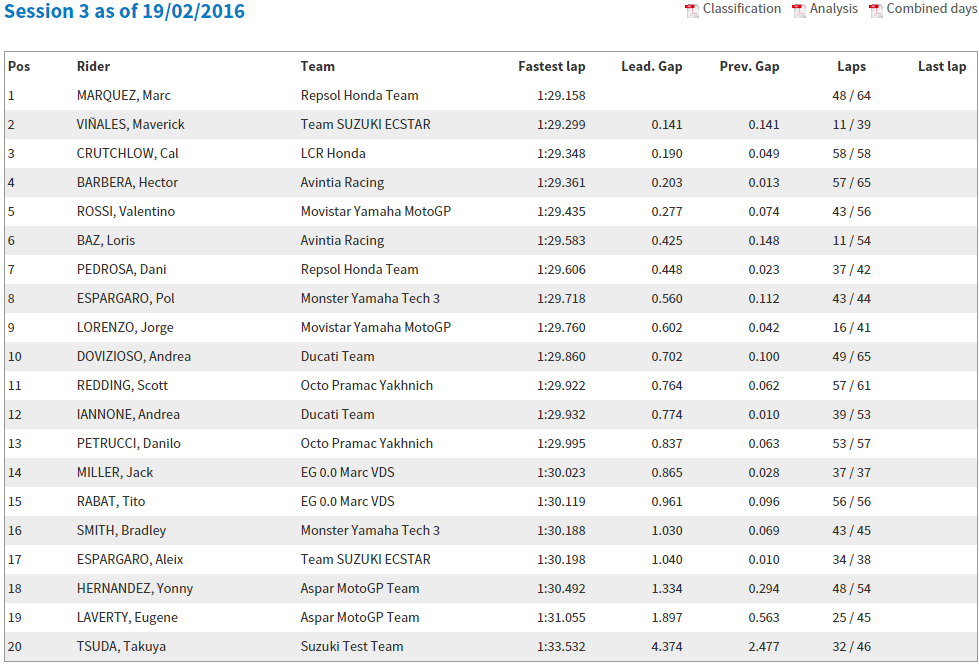979x665 pixels.
Task: Click Suzuki Test Team in last row
Action: (x=352, y=647)
